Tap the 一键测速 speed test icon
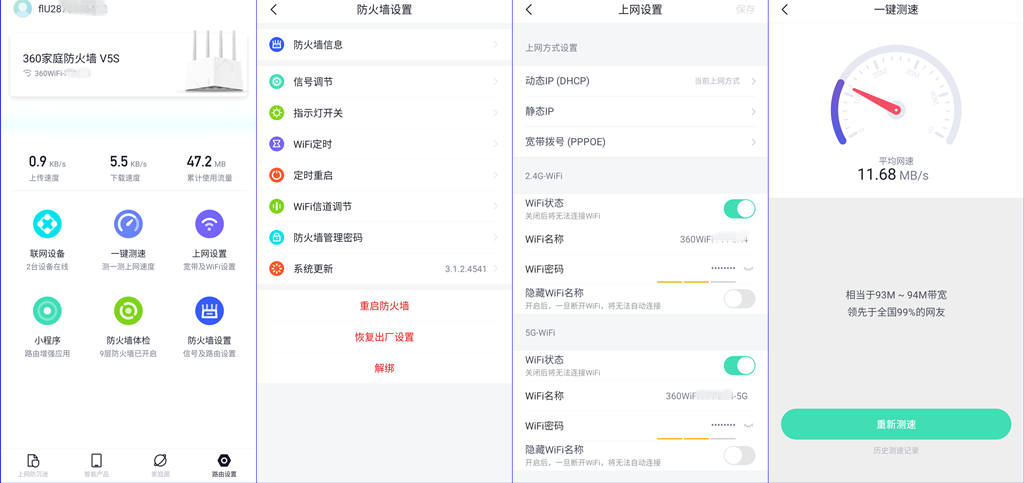Viewport: 1024px width, 483px height. tap(129, 224)
